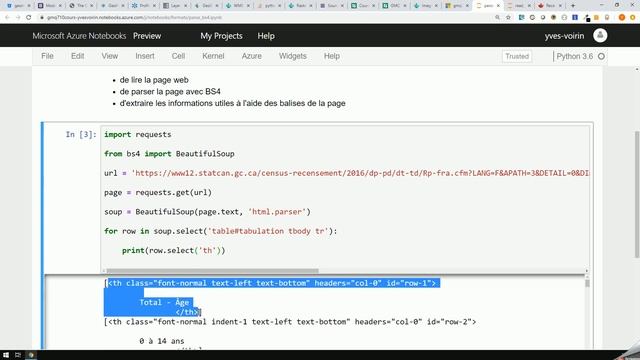
Task: Click the 'print(row.select('th'))' line
Action: point(173,250)
